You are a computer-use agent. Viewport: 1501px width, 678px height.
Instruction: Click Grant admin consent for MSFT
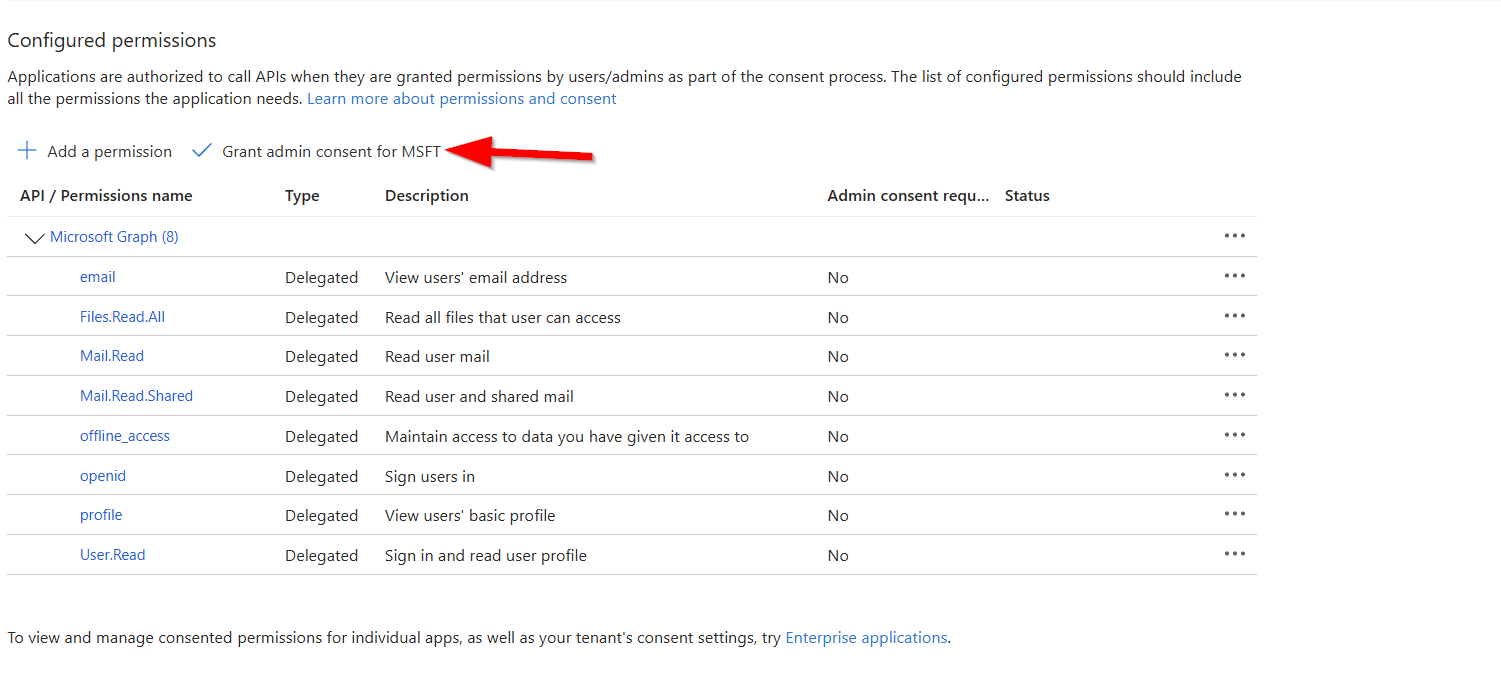[317, 151]
